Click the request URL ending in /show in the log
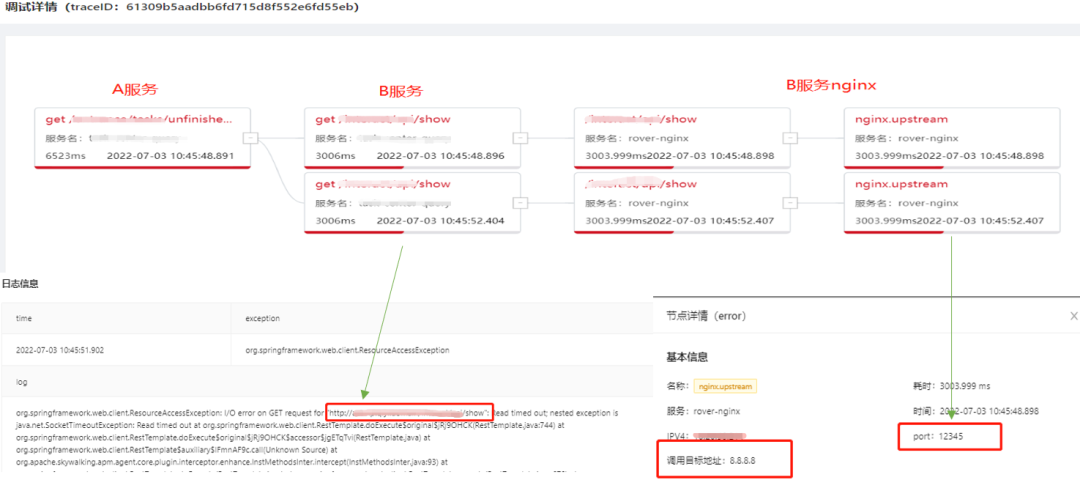The width and height of the screenshot is (1080, 480). point(409,414)
